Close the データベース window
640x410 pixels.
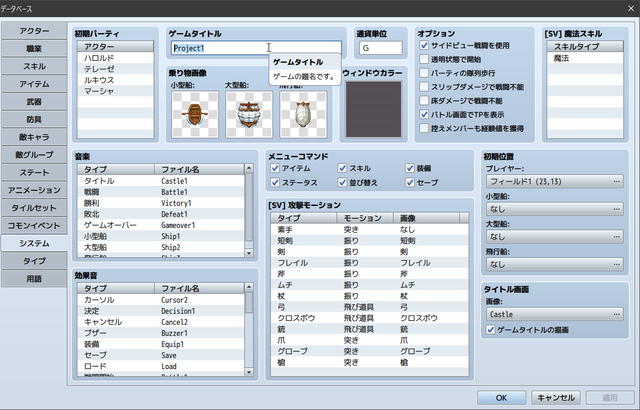click(x=631, y=8)
